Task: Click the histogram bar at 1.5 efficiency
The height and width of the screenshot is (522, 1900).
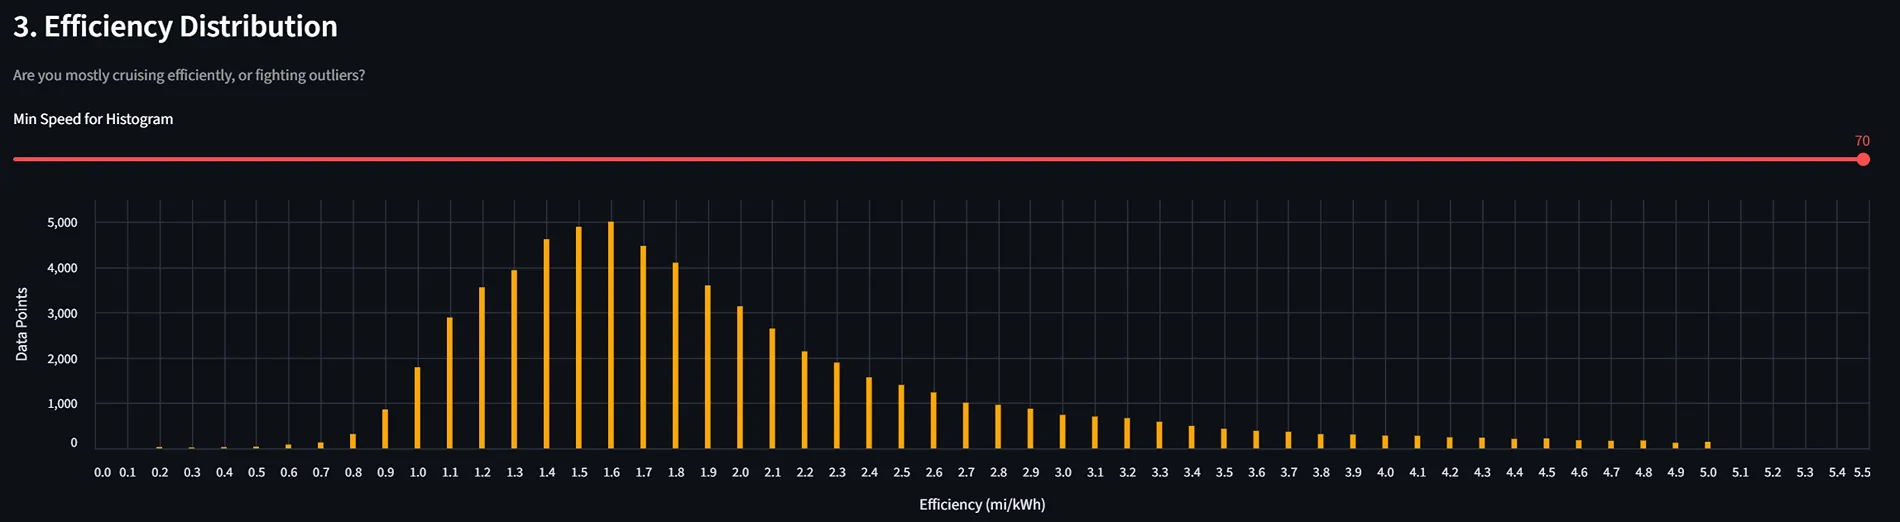Action: (x=579, y=338)
